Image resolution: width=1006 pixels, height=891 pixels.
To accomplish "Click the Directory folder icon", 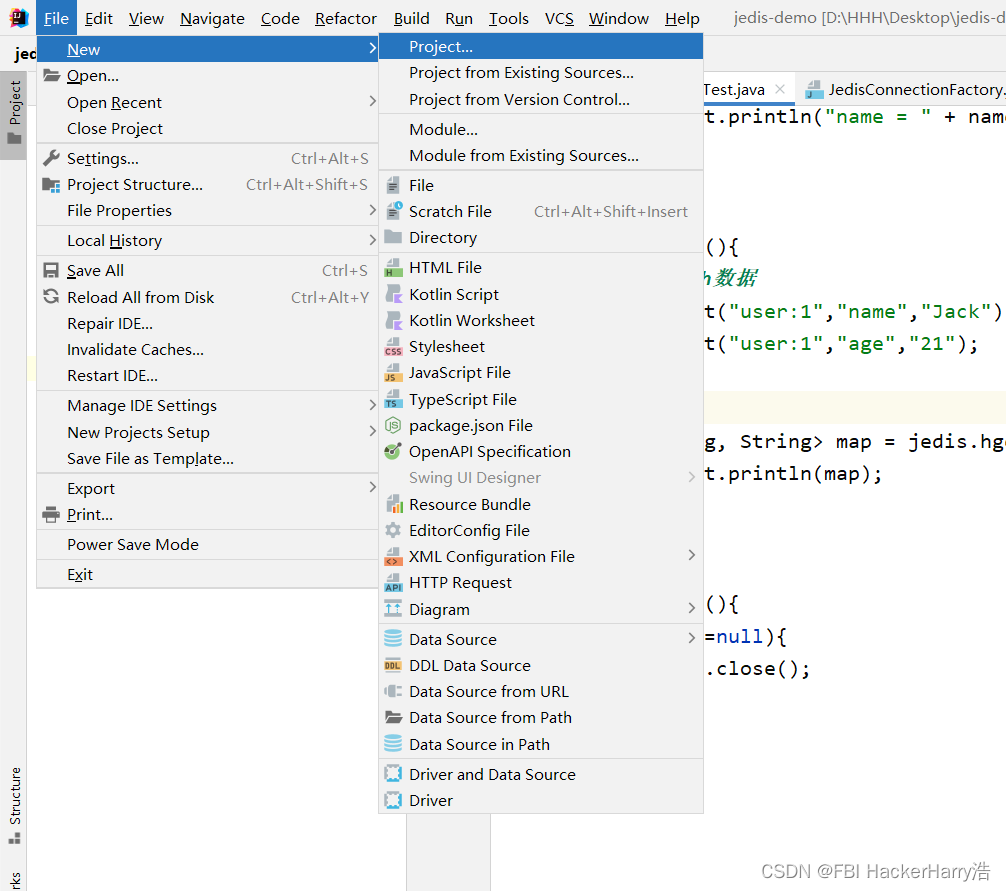I will (393, 237).
